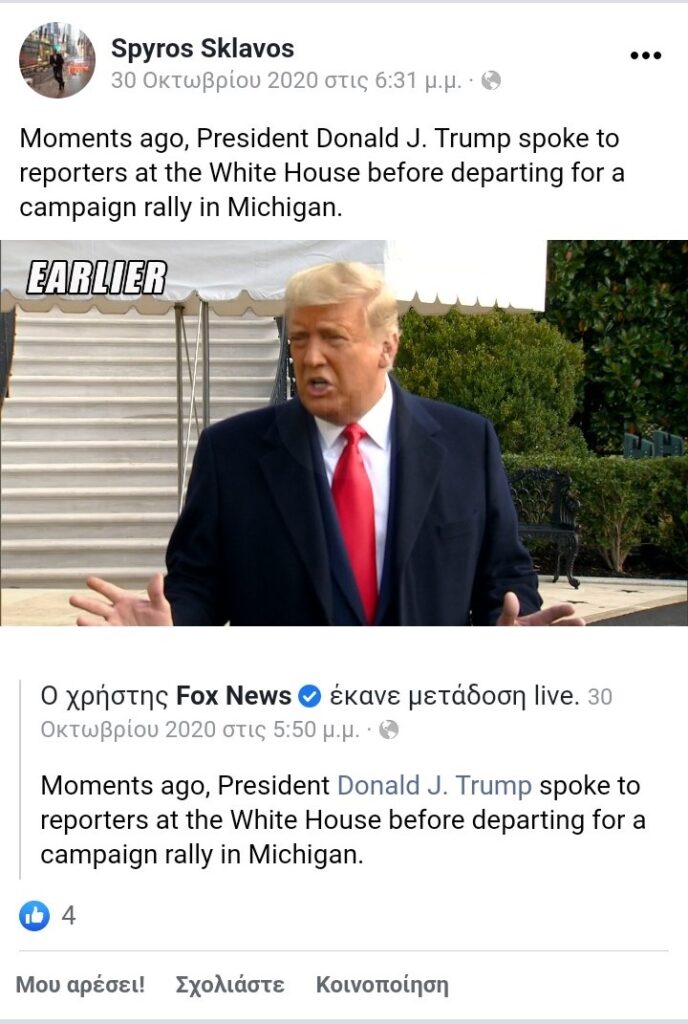The height and width of the screenshot is (1024, 688).
Task: Open Spyros Sklavos profile picture
Action: (57, 59)
